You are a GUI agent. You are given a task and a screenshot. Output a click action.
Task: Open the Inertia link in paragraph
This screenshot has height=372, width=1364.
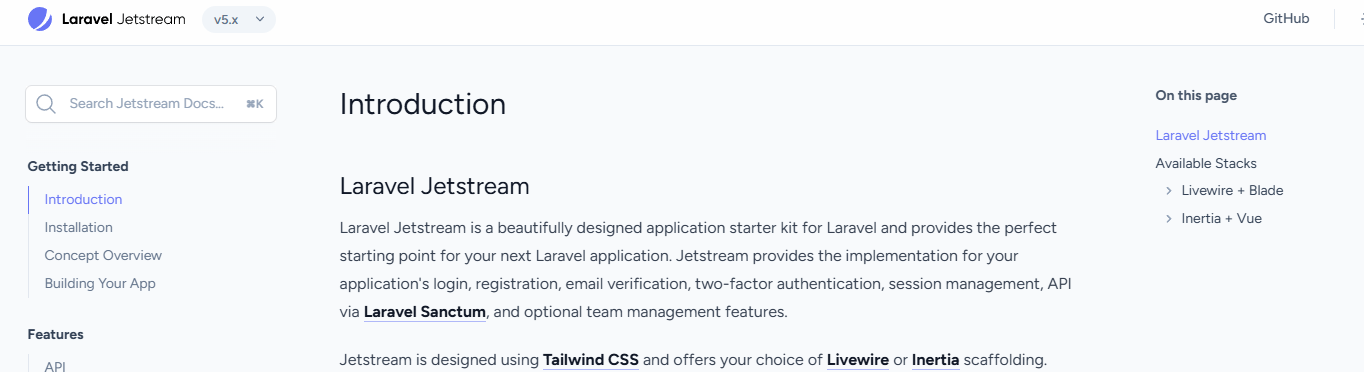[x=936, y=360]
